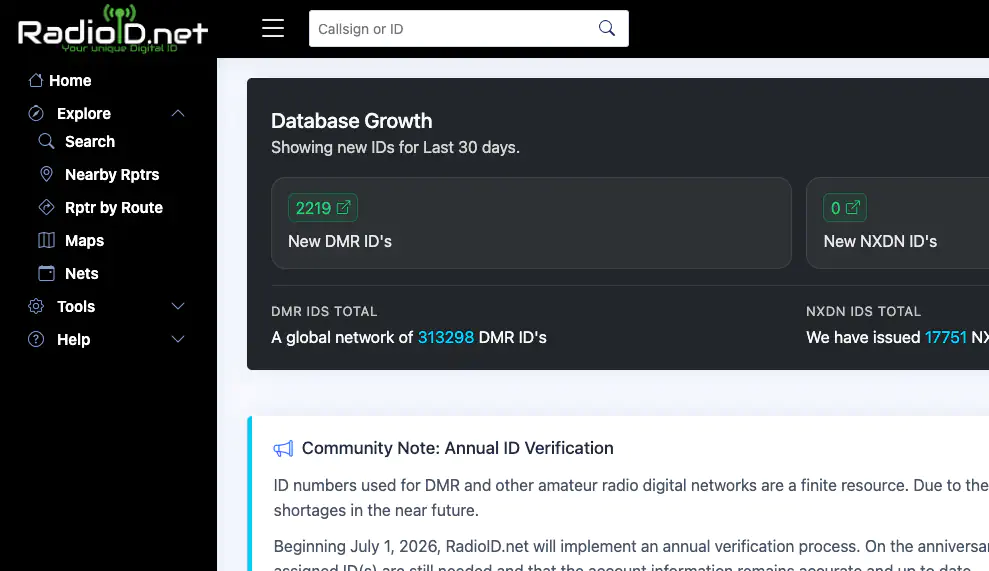
Task: Select the Tools menu label
Action: 76,306
